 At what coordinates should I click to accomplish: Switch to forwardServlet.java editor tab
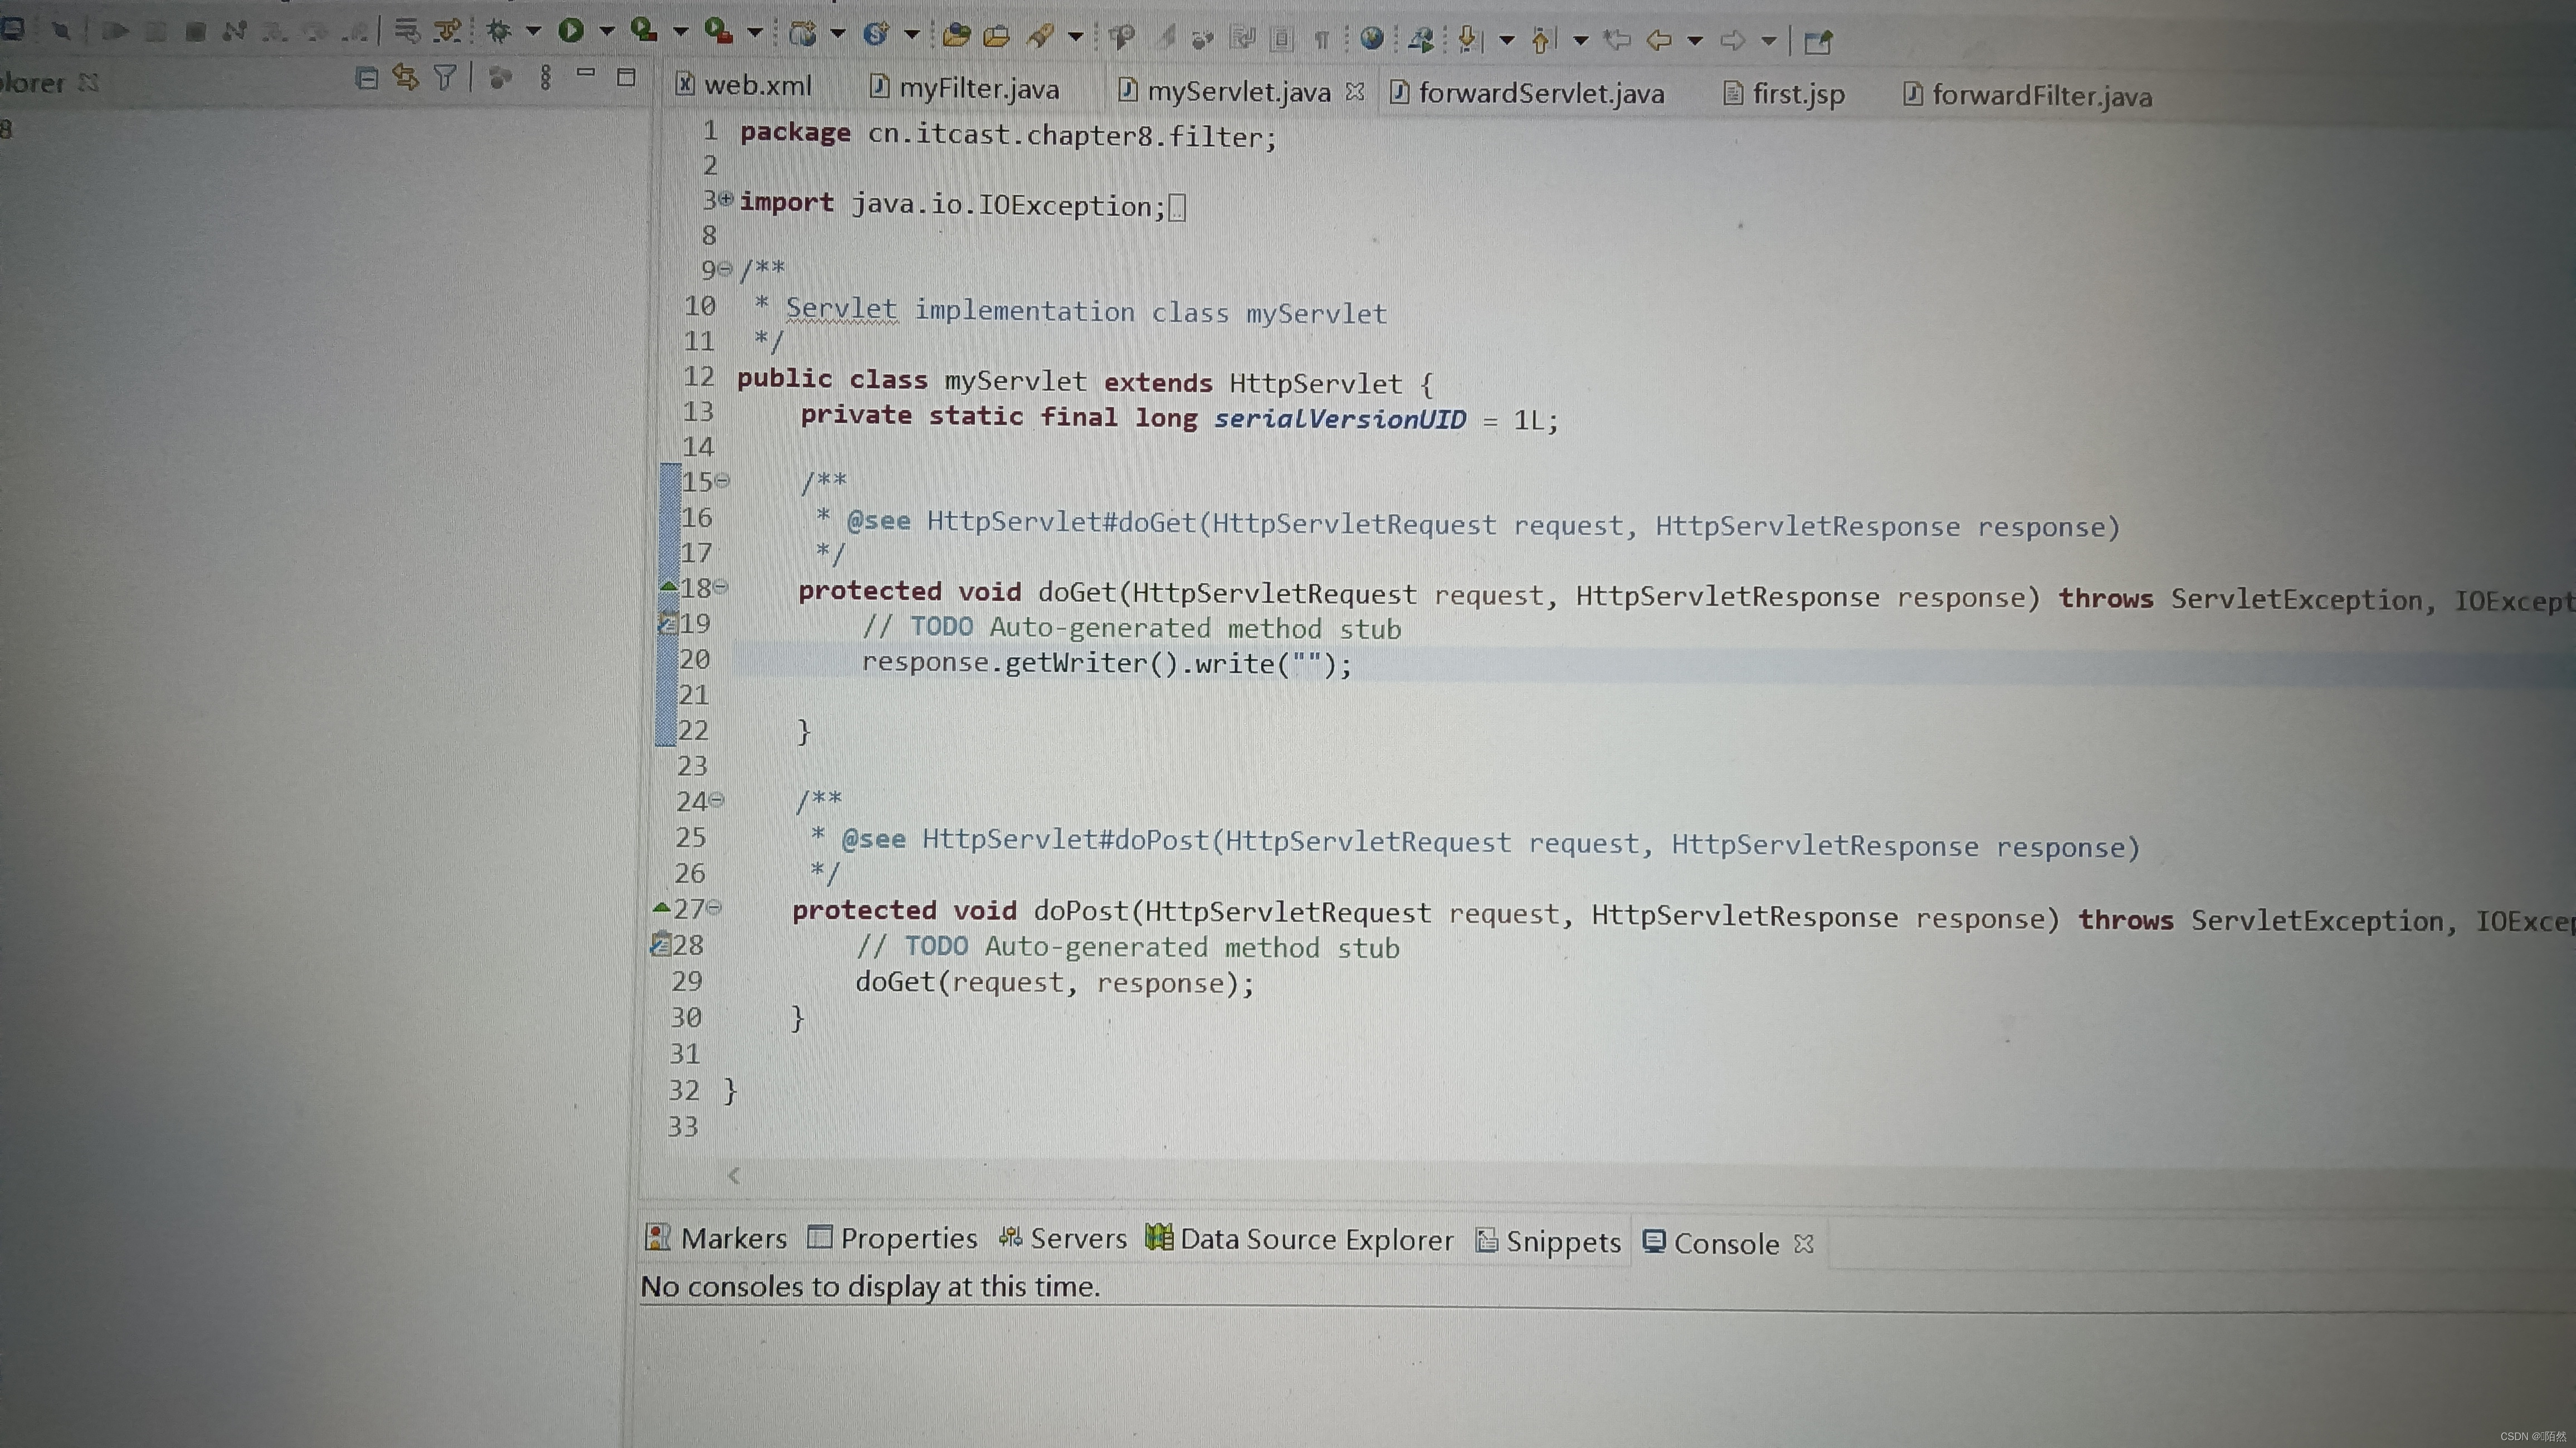1528,93
